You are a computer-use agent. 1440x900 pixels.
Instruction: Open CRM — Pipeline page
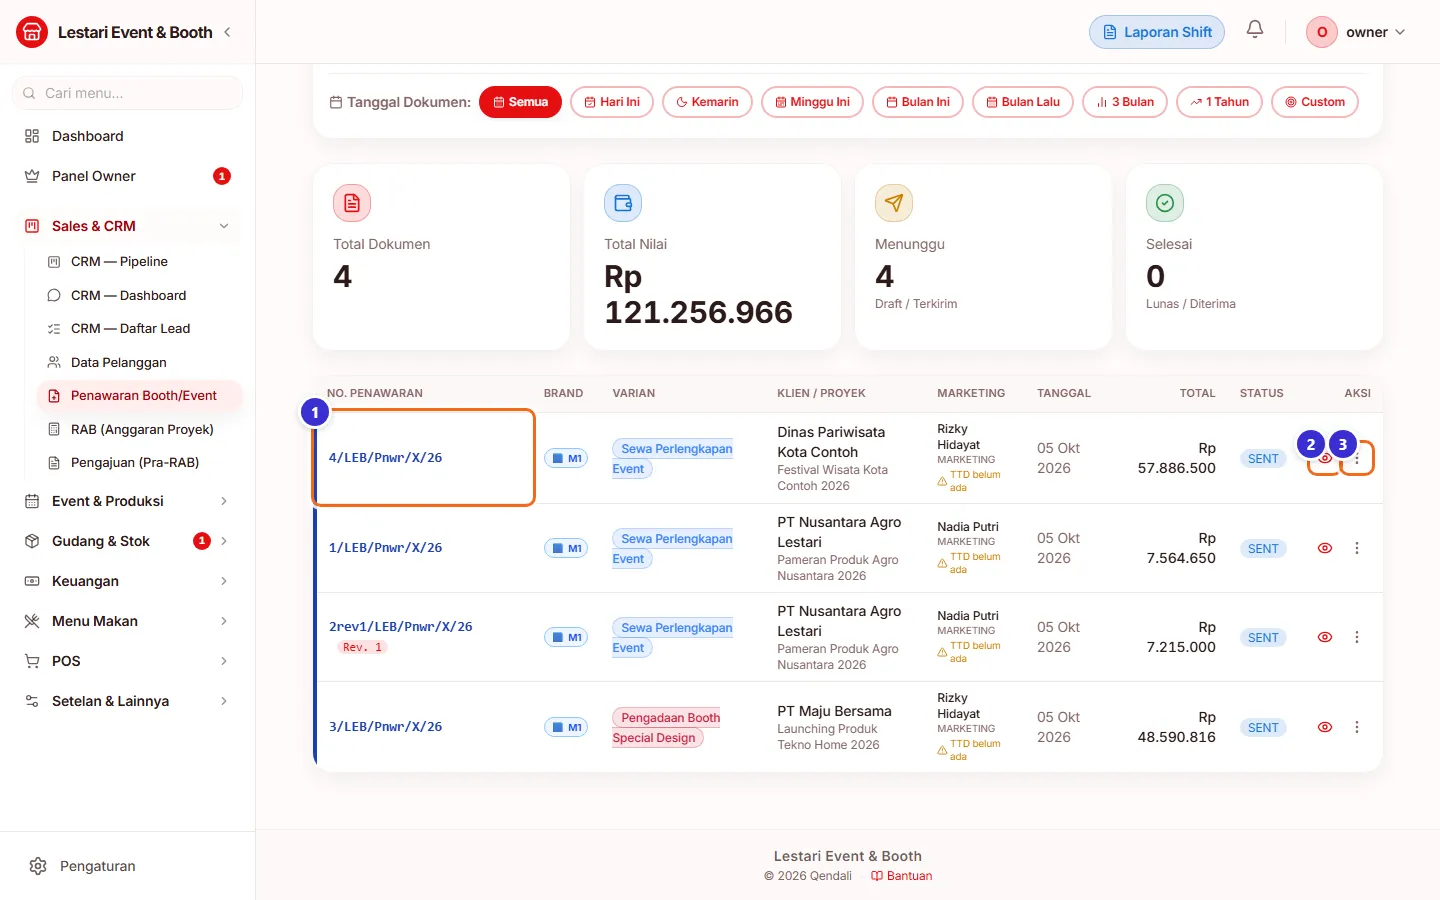[x=139, y=262]
